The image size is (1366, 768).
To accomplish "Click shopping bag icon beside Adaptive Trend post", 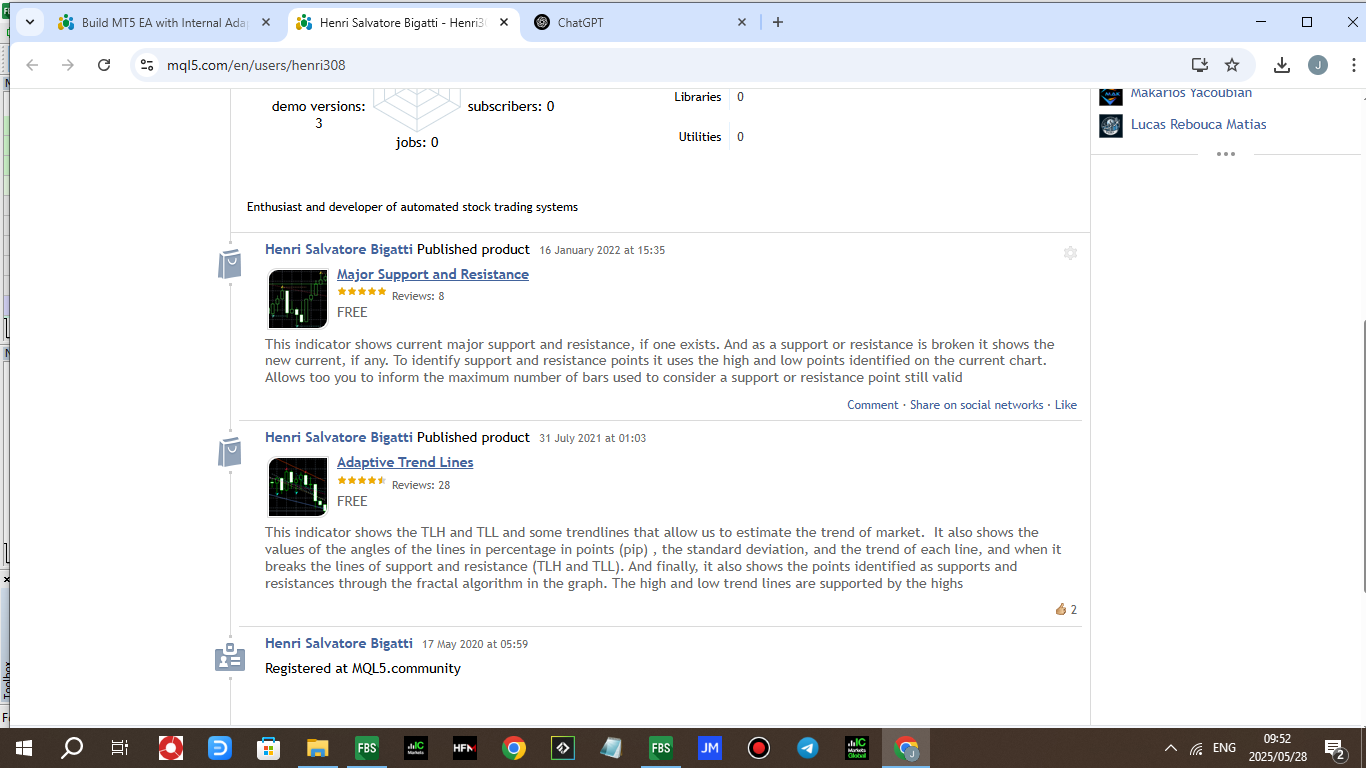I will pyautogui.click(x=231, y=452).
